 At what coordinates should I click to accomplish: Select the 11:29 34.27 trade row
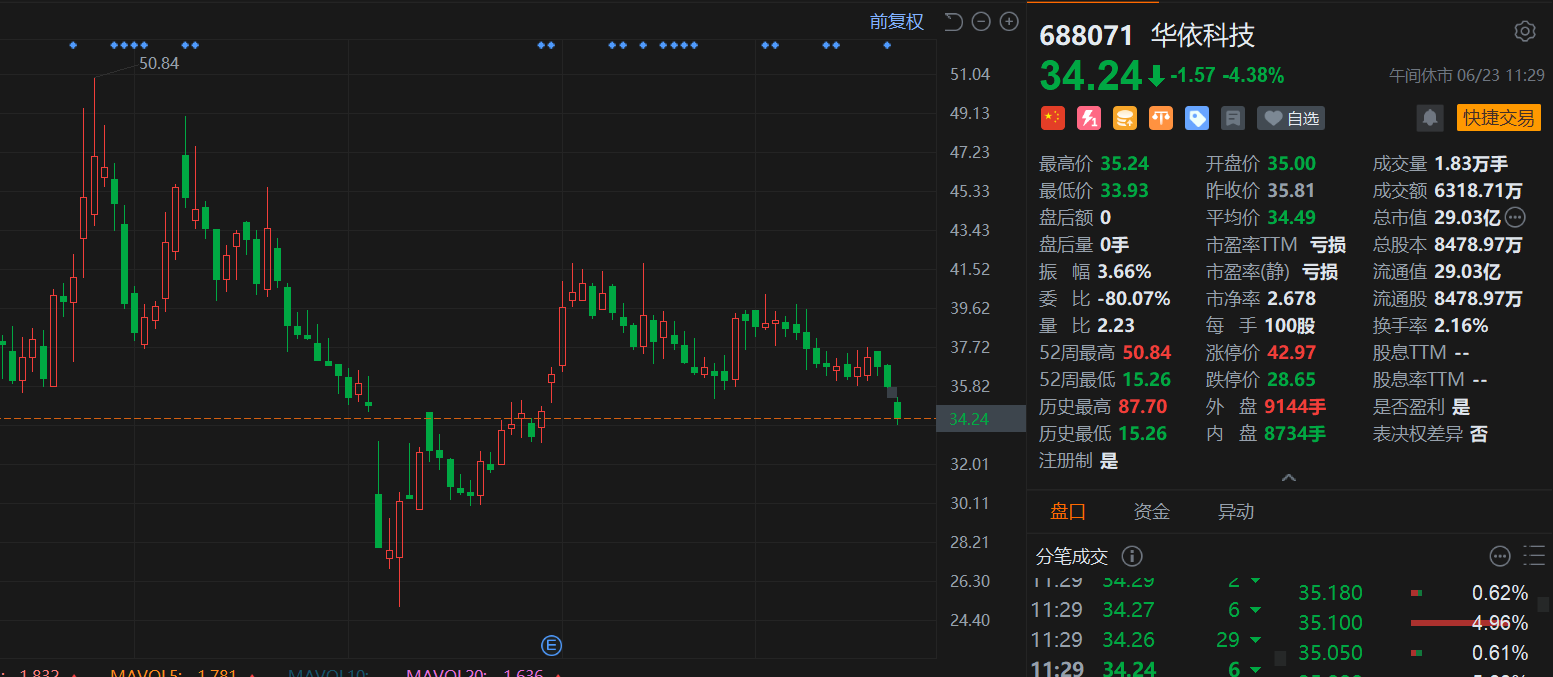1148,610
